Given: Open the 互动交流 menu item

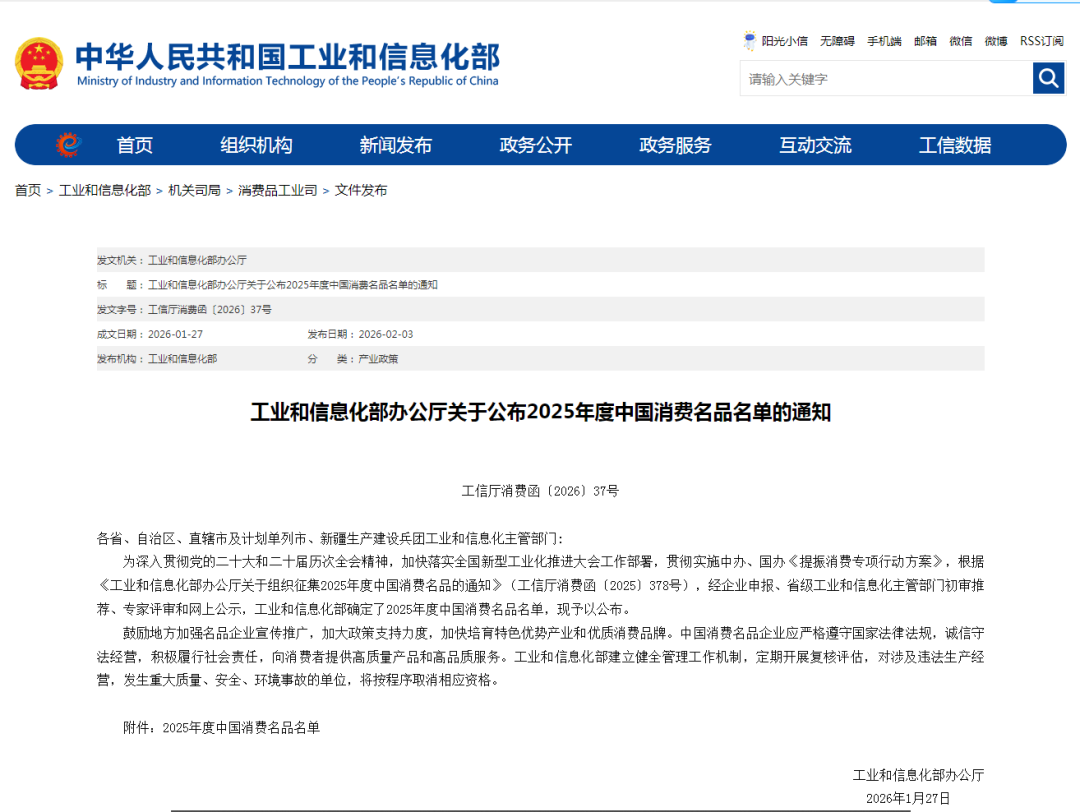Looking at the screenshot, I should point(815,145).
